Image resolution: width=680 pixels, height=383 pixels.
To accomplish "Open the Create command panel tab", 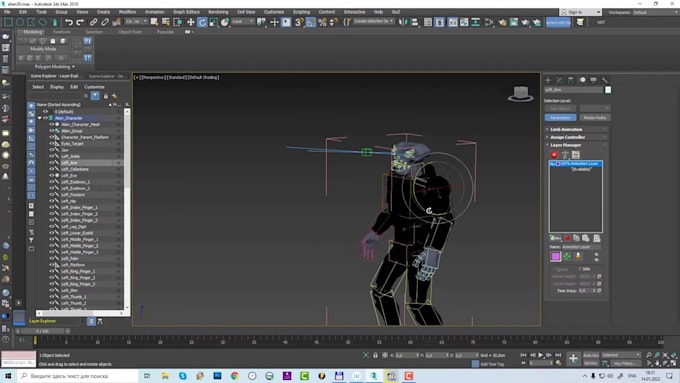I will click(548, 80).
